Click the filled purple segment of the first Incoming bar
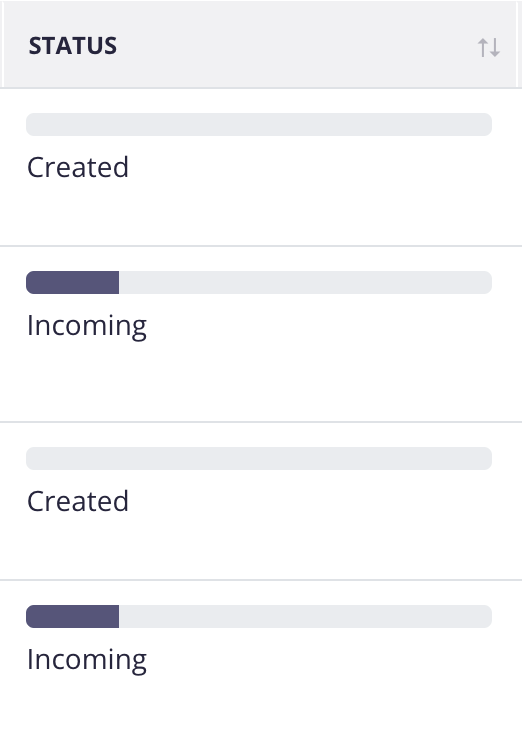Image resolution: width=522 pixels, height=744 pixels. click(x=73, y=282)
